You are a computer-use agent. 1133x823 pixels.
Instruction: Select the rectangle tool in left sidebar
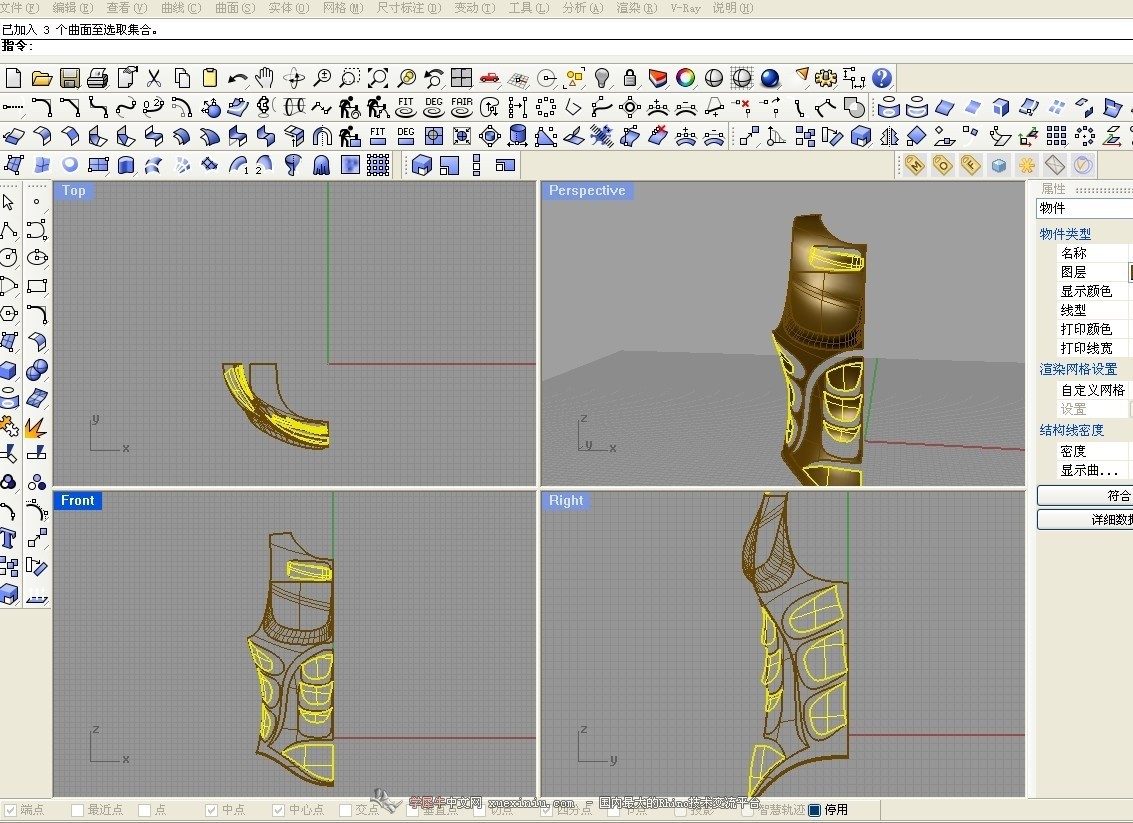[37, 286]
